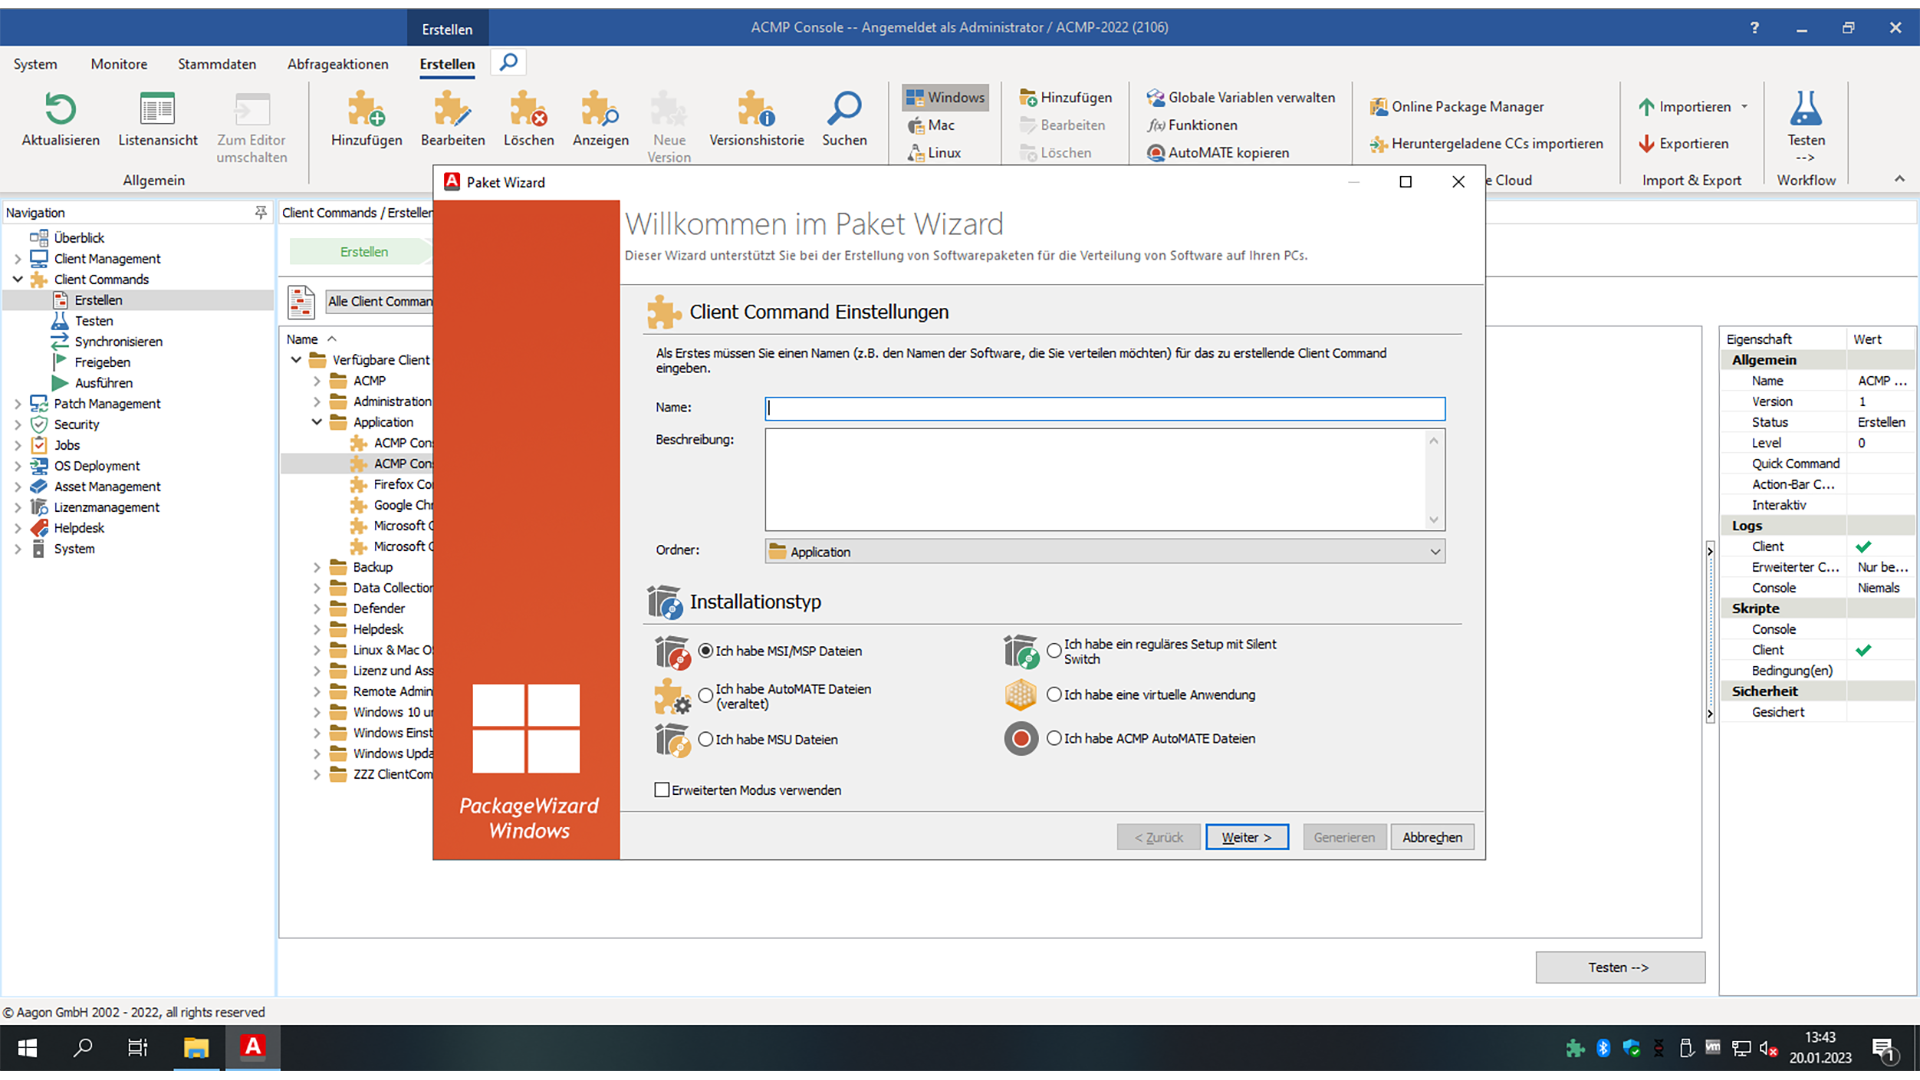Click the Exportieren arrow icon
This screenshot has width=1920, height=1080.
pos(1646,144)
